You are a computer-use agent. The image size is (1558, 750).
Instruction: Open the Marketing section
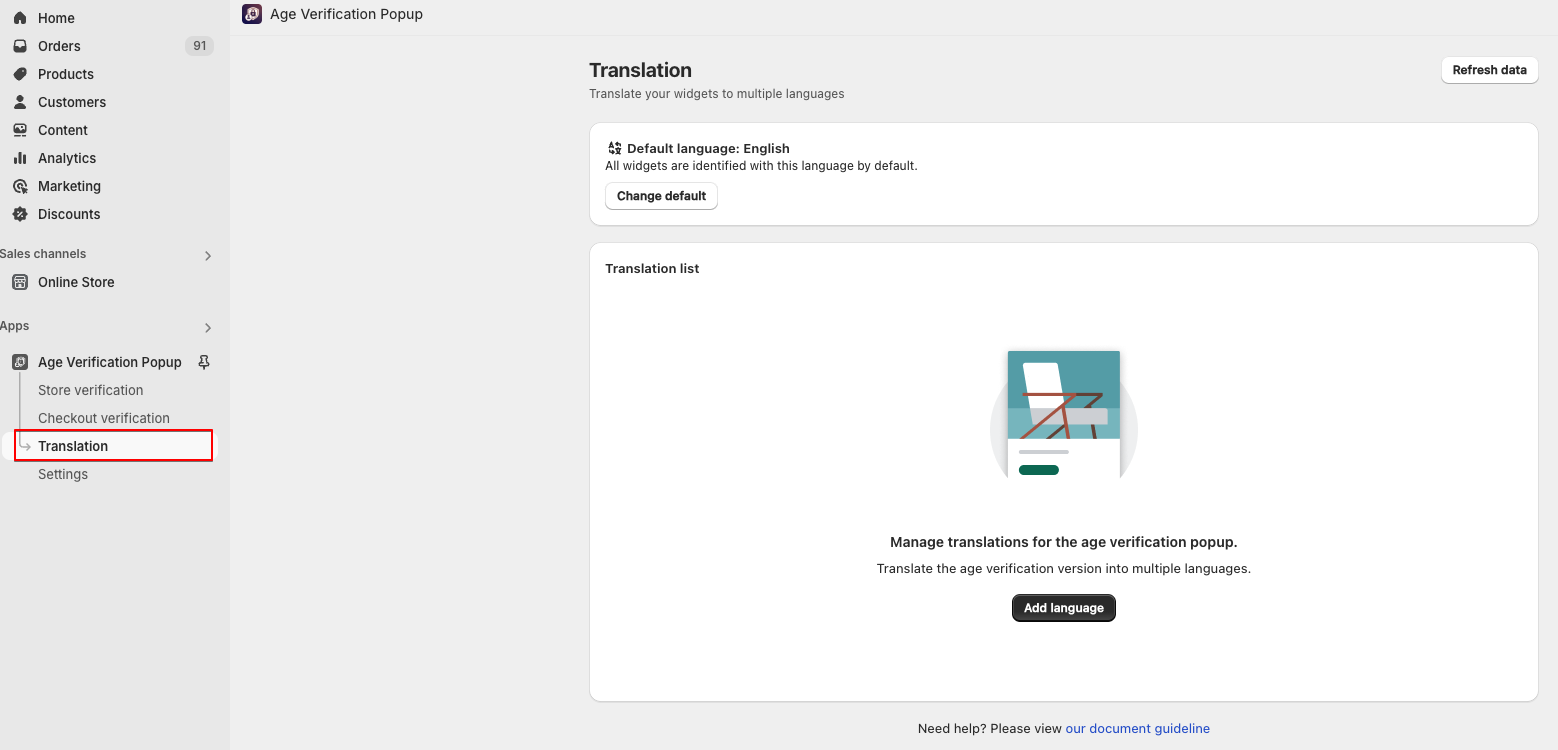(x=20, y=186)
